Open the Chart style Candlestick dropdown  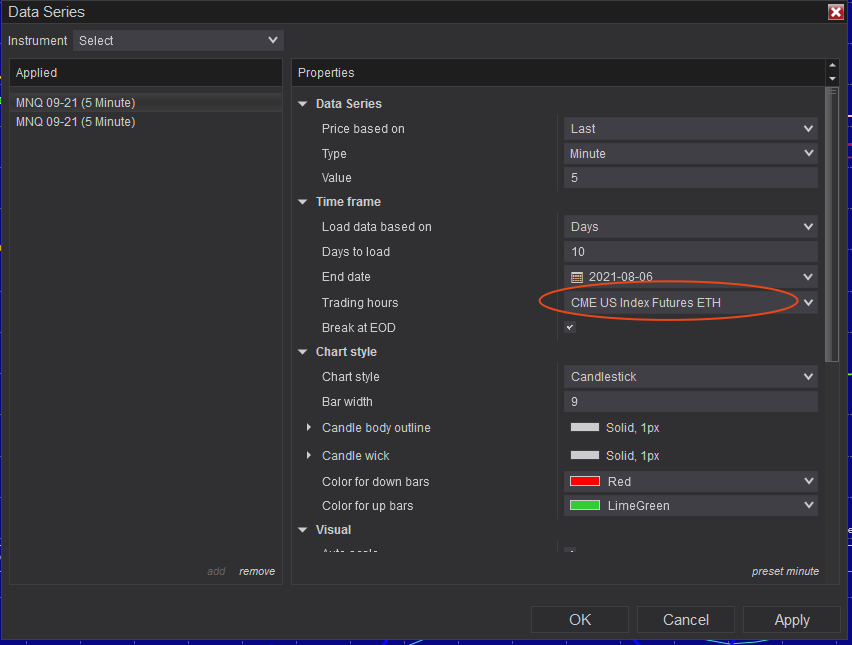[691, 377]
